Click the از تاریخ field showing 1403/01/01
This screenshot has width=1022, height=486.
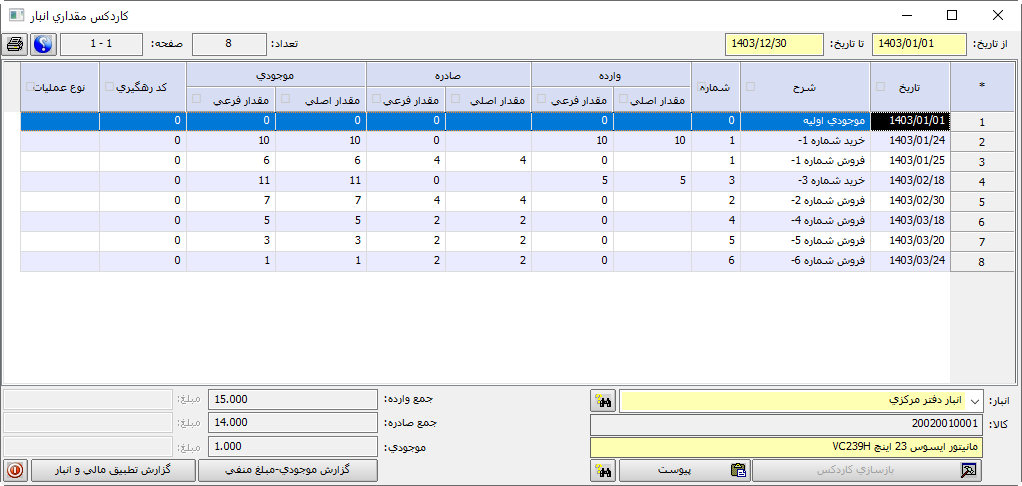(919, 44)
